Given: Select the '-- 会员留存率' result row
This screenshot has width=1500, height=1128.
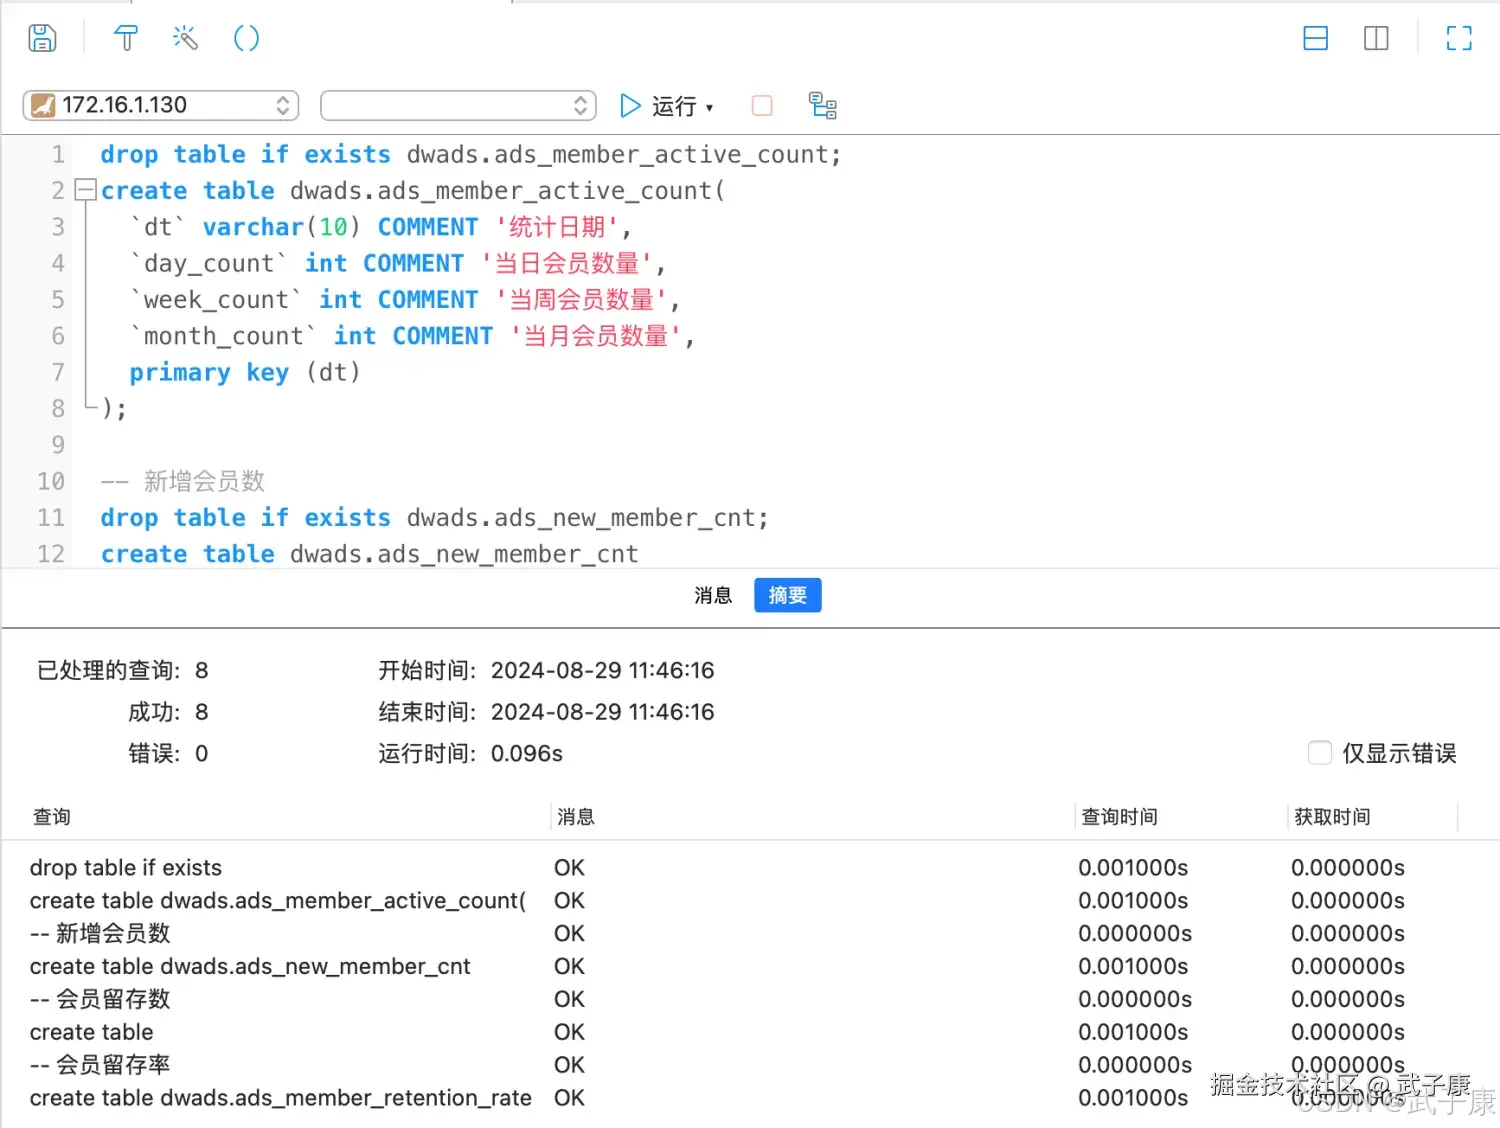Looking at the screenshot, I should coord(750,1065).
